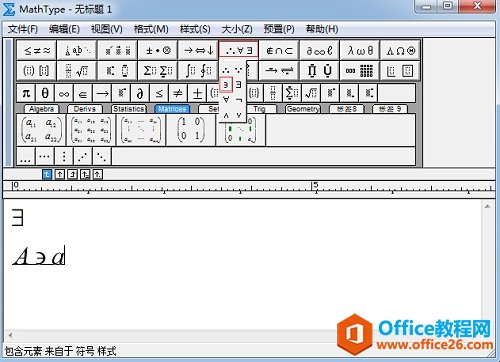The width and height of the screenshot is (500, 362).
Task: Insert the 2x2 matrix a11 a12 template
Action: tap(41, 130)
